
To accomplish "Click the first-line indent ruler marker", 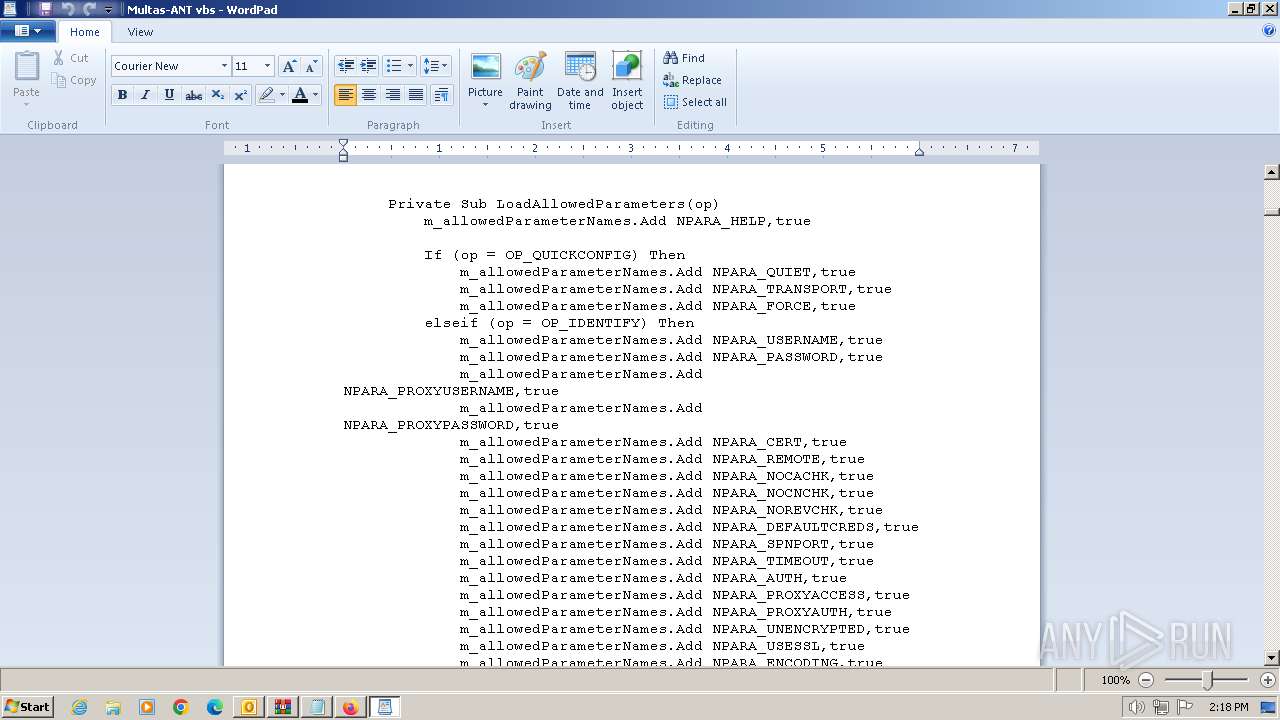I will click(343, 143).
